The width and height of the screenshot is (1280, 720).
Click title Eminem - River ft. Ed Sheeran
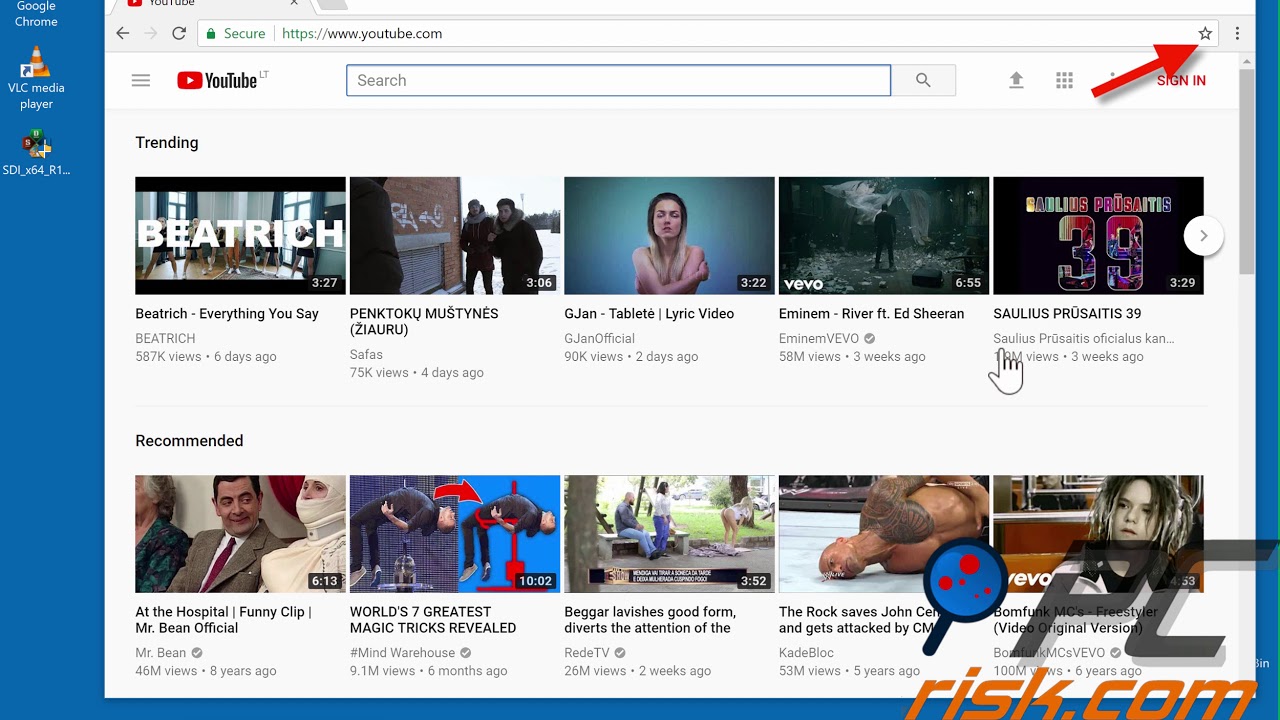tap(871, 314)
